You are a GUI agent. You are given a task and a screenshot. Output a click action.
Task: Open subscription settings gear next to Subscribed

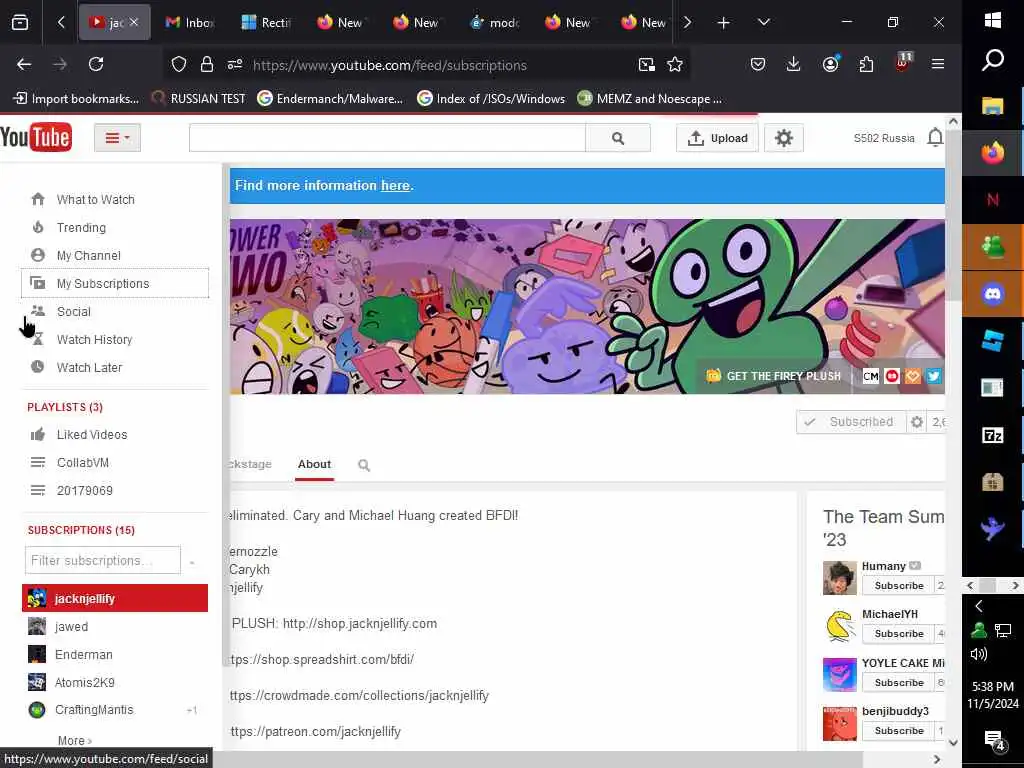pos(917,422)
